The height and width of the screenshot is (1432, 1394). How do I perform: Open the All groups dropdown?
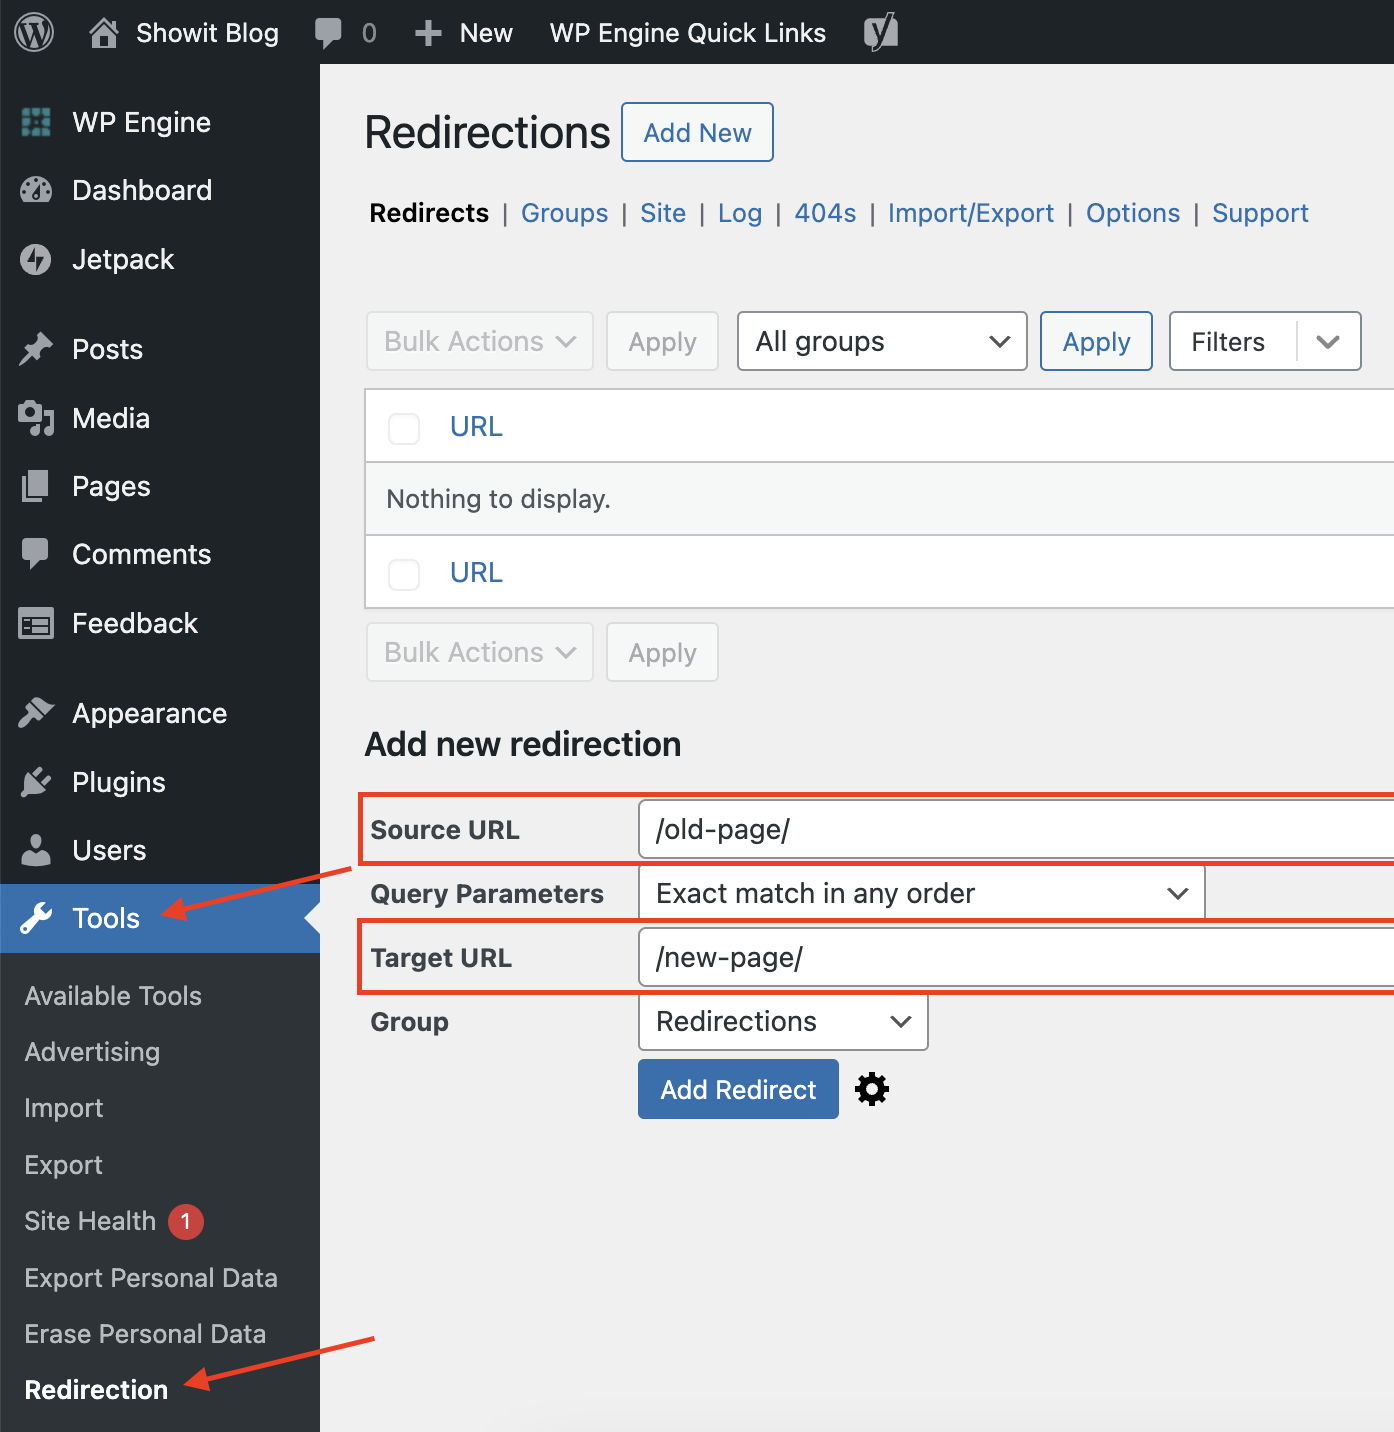(x=882, y=341)
